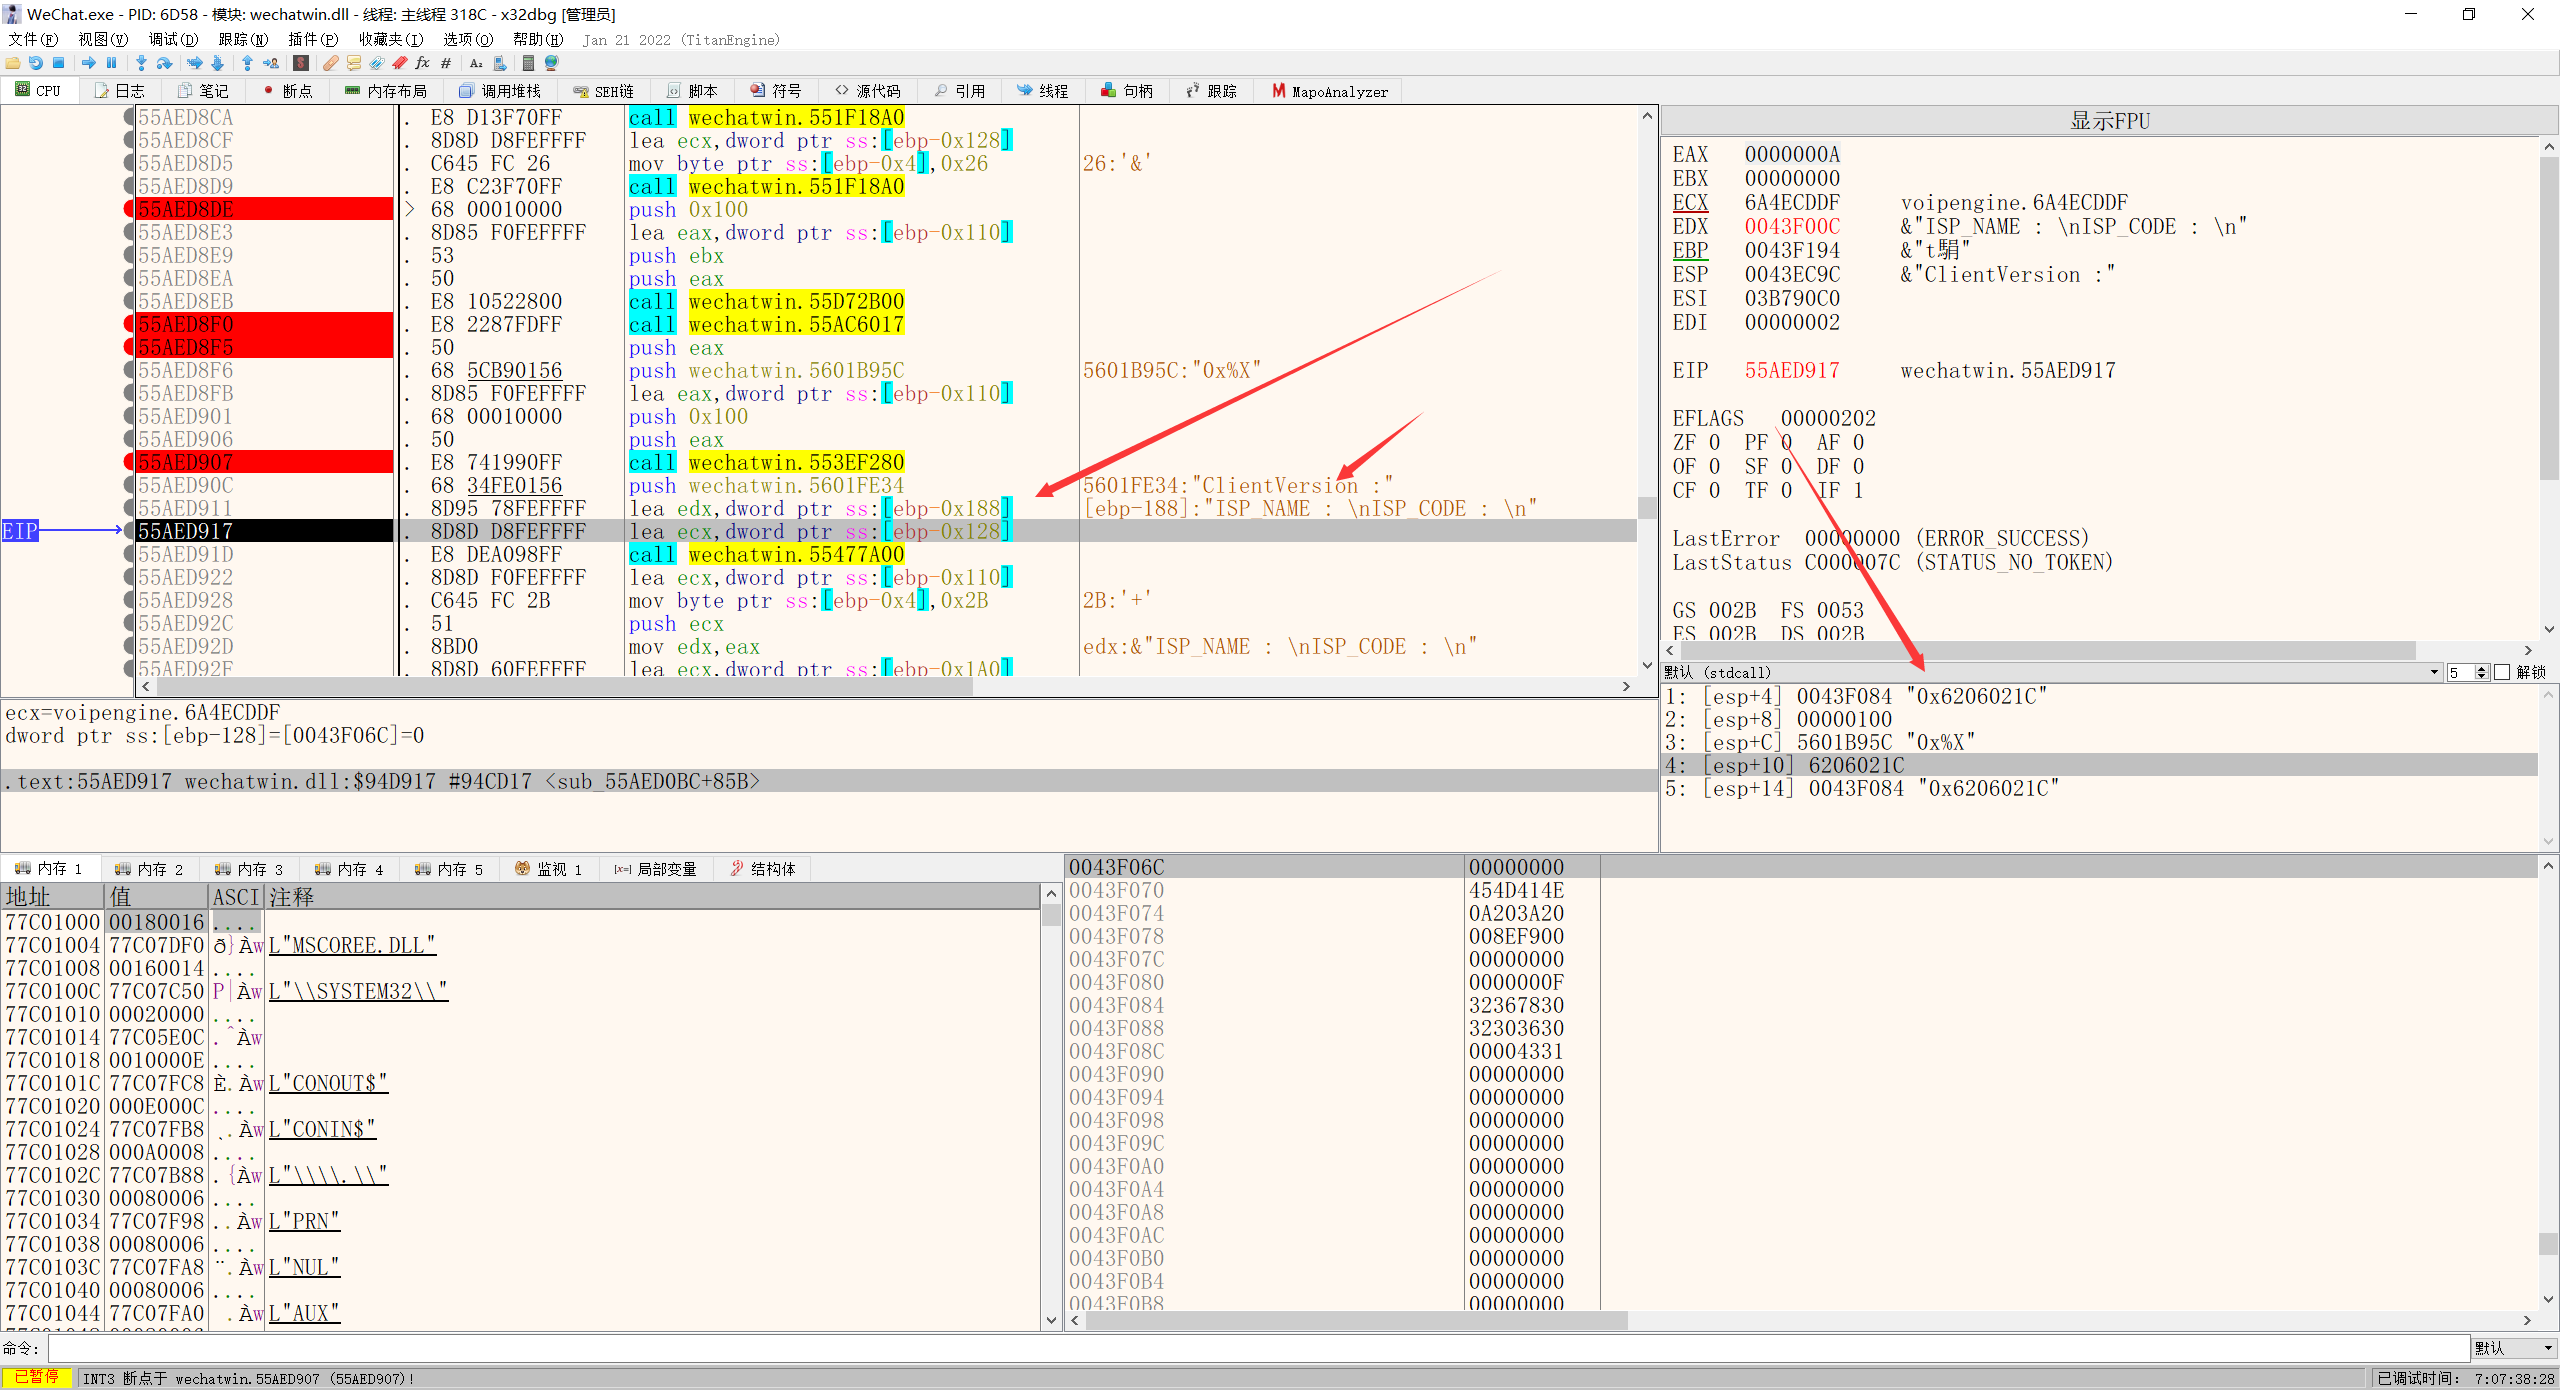Enable the 解锁 checkbox
Image resolution: width=2560 pixels, height=1390 pixels.
(2502, 672)
